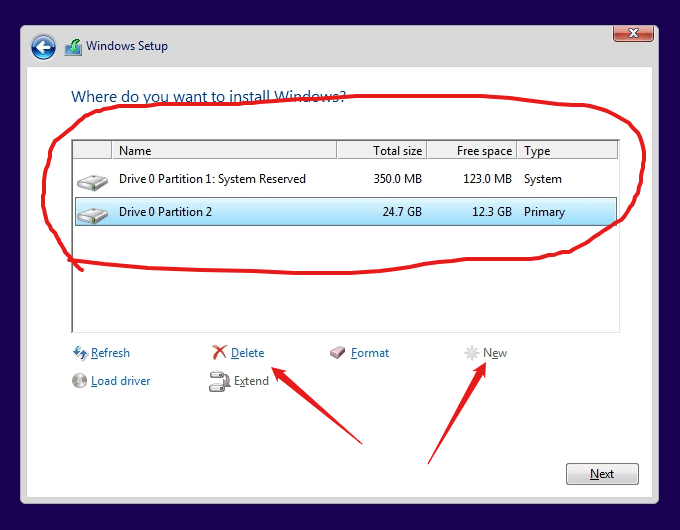This screenshot has height=530, width=680.
Task: Click the 123.0 MB free space value
Action: (487, 179)
